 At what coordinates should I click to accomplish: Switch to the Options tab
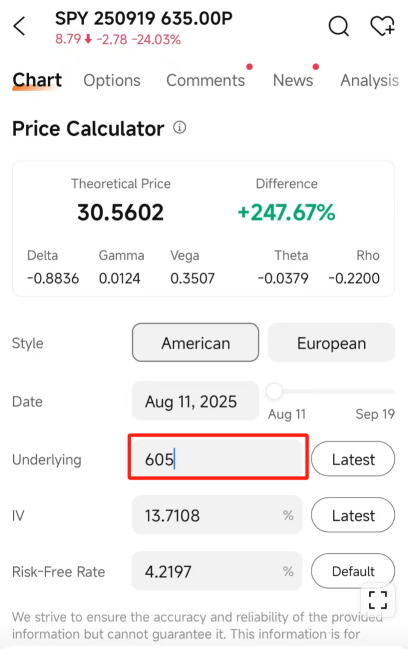coord(112,80)
